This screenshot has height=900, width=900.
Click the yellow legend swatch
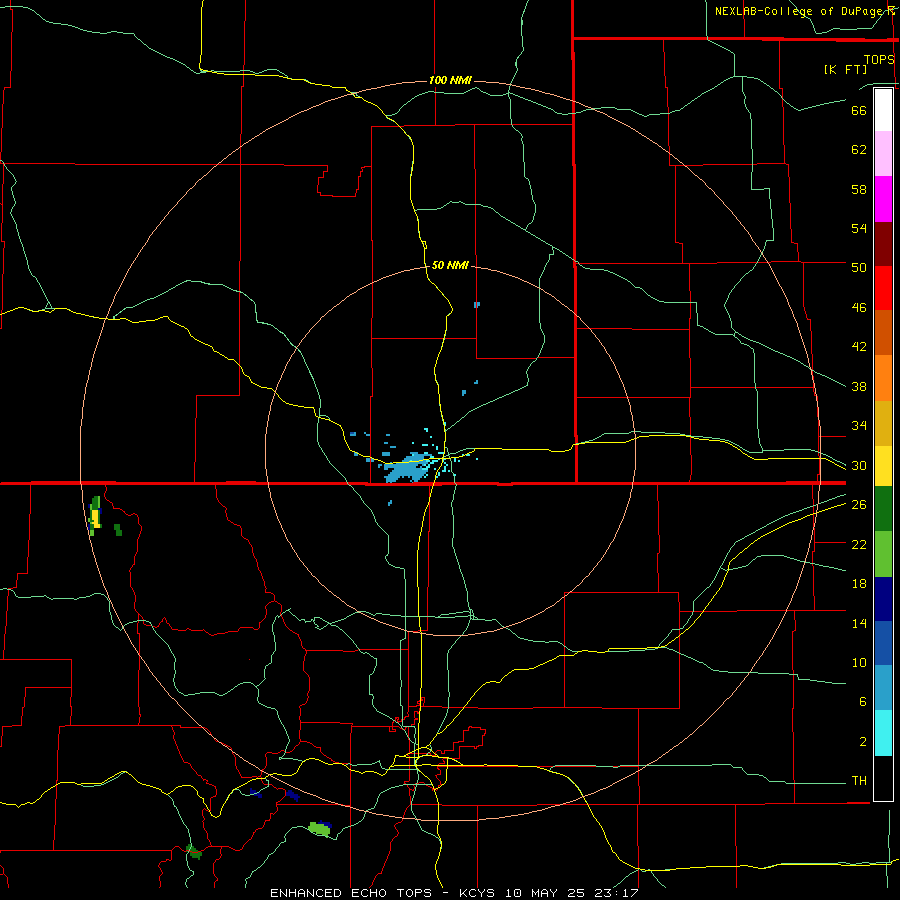pos(883,466)
